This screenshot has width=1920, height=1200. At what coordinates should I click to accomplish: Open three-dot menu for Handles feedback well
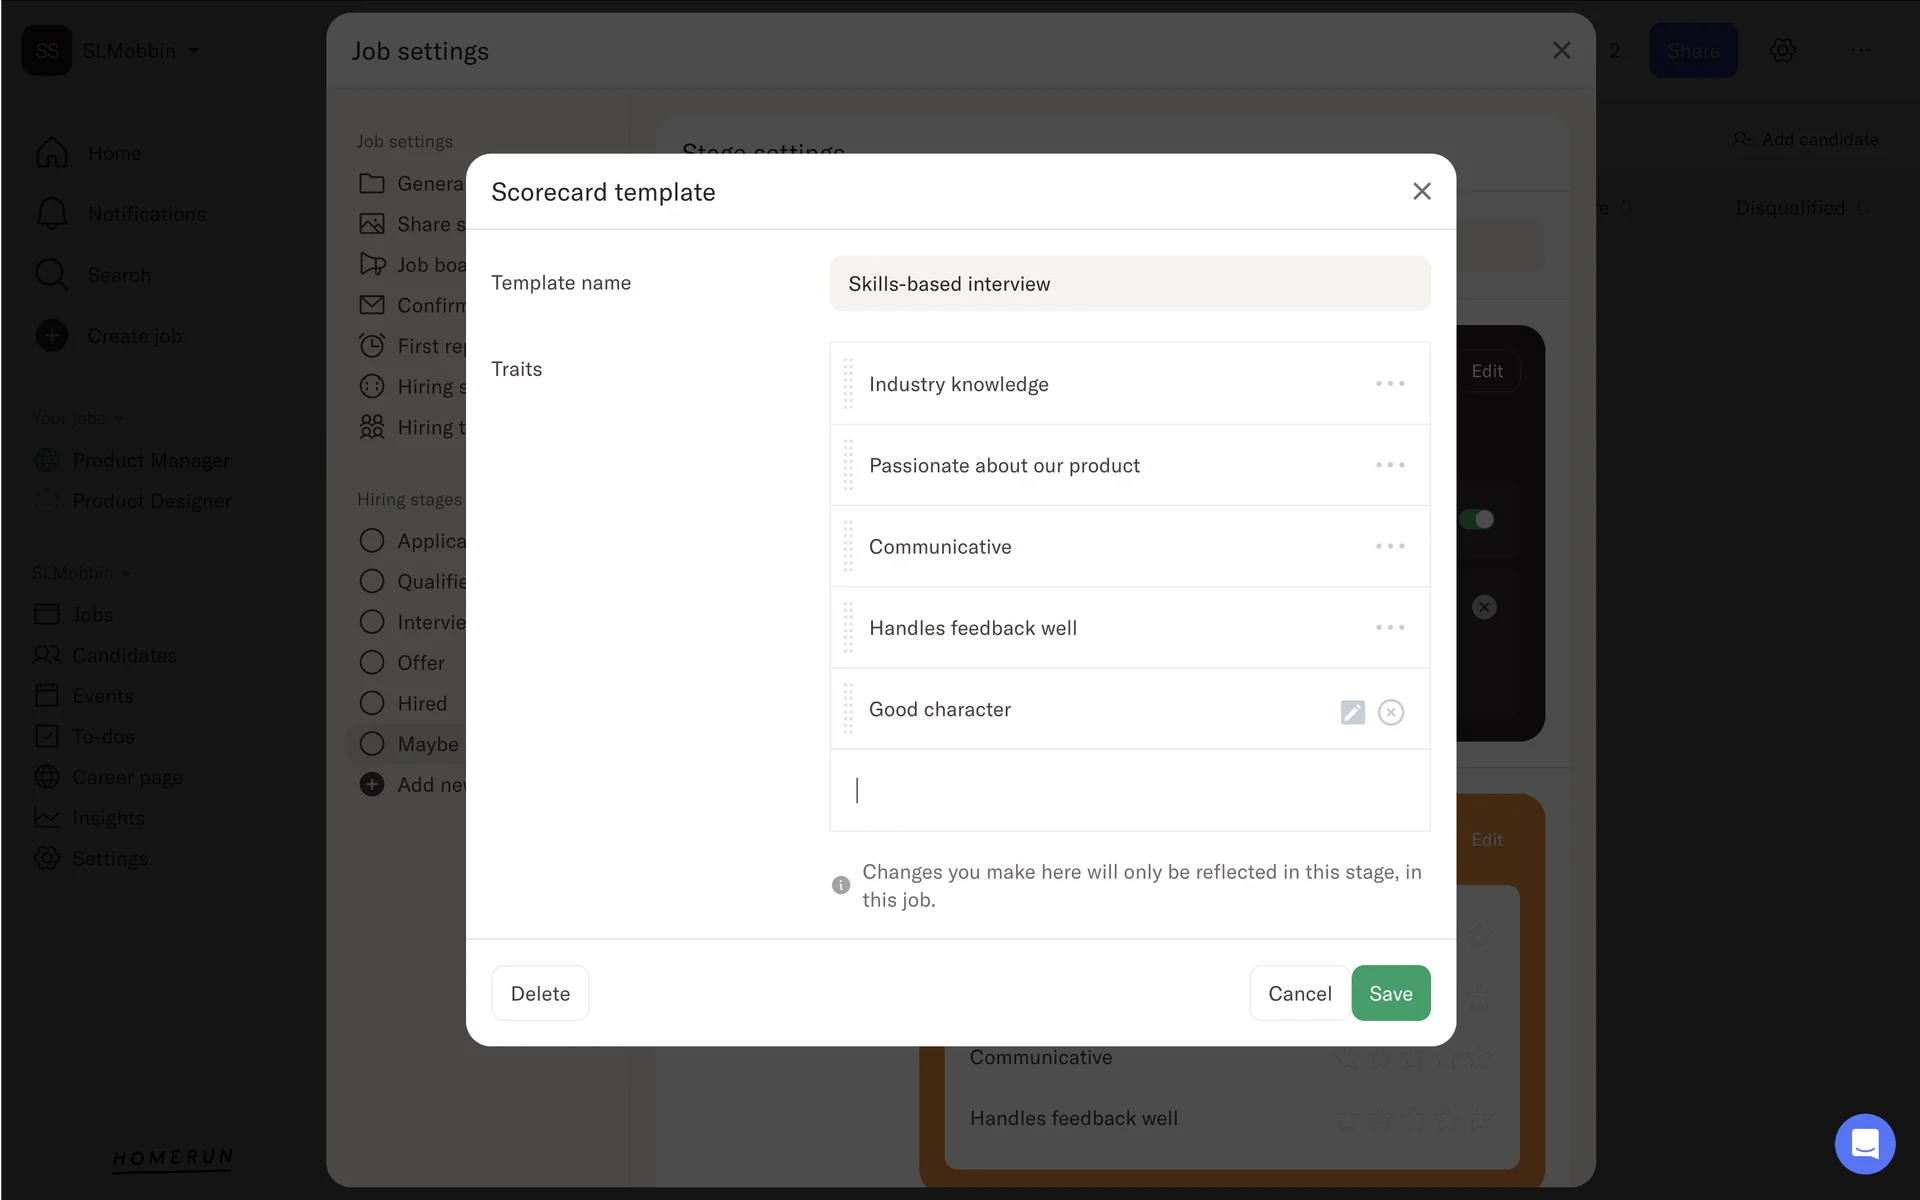(x=1389, y=628)
